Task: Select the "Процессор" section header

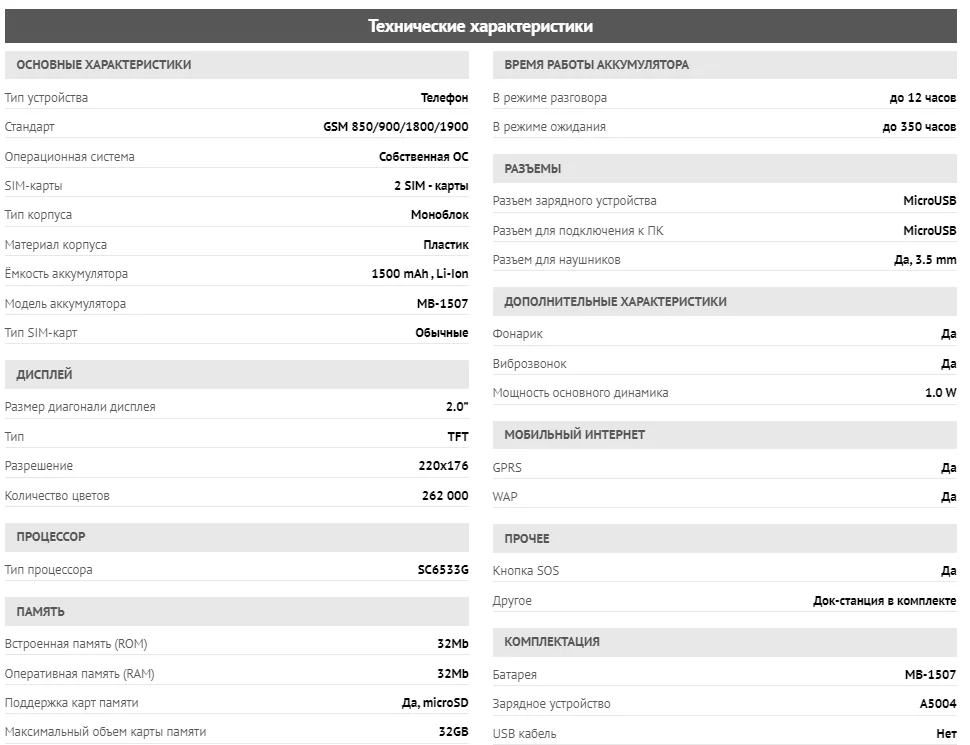Action: [51, 537]
